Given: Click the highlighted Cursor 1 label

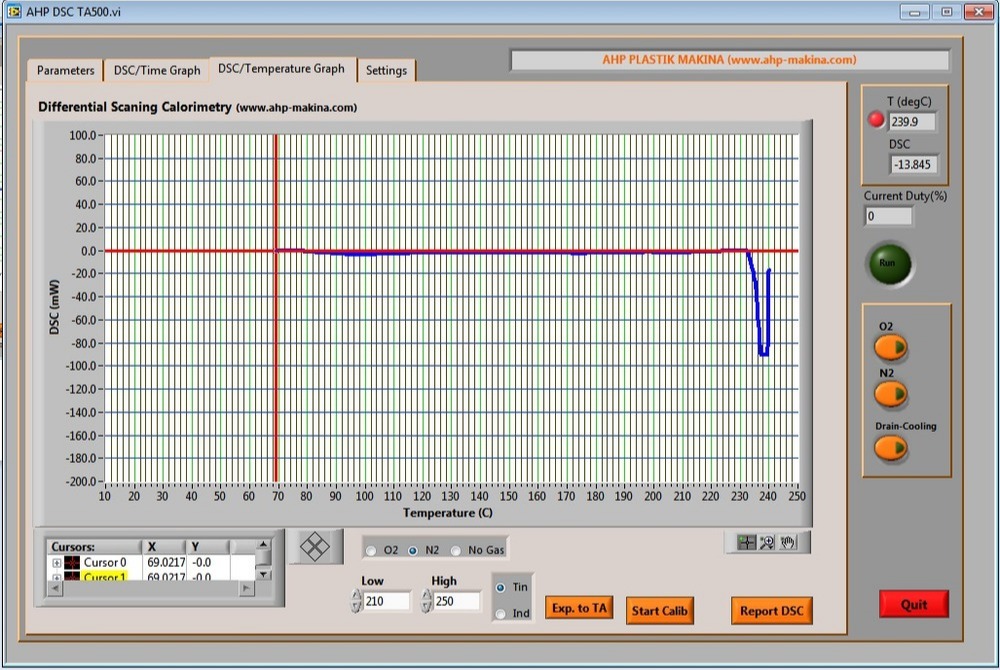Looking at the screenshot, I should 105,577.
